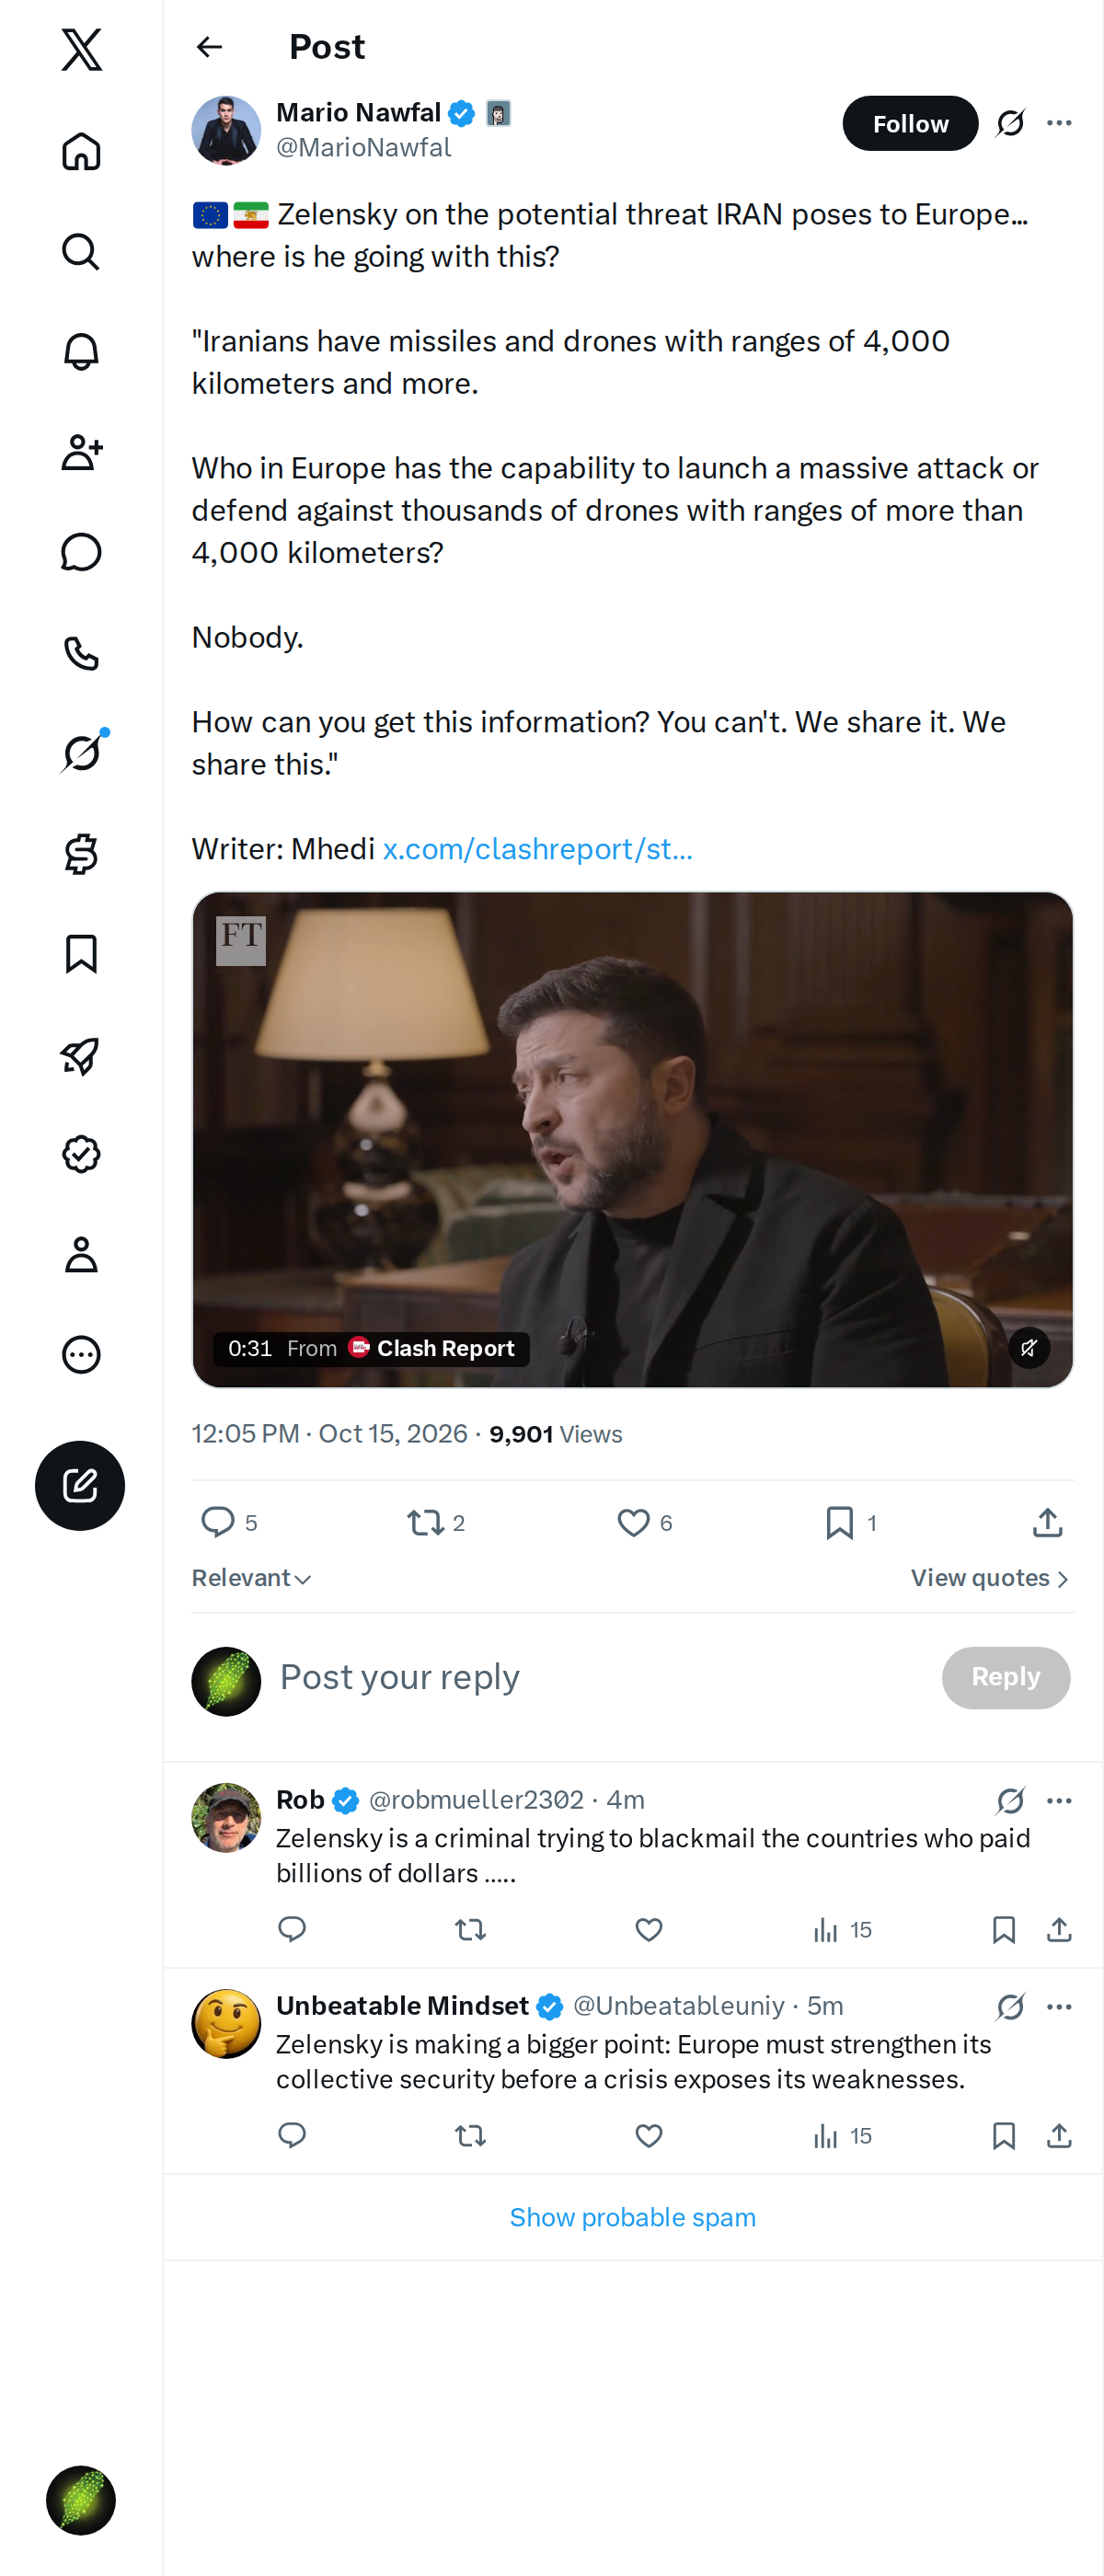Open more options on Mario Nawfal's post

tap(1059, 123)
